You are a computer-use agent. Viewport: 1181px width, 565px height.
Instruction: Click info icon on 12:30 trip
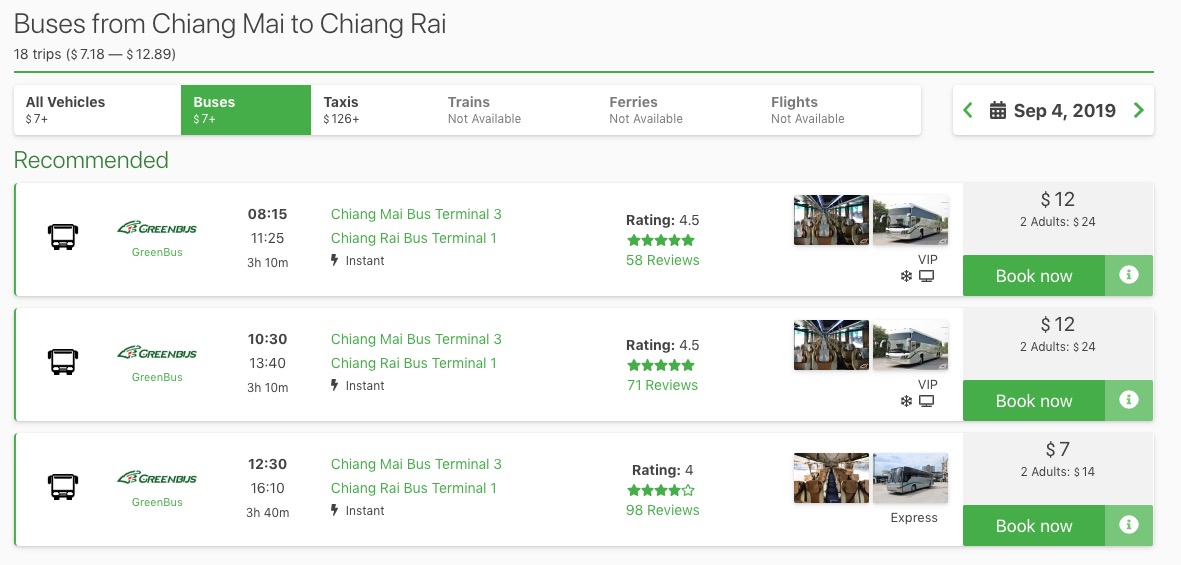1129,525
